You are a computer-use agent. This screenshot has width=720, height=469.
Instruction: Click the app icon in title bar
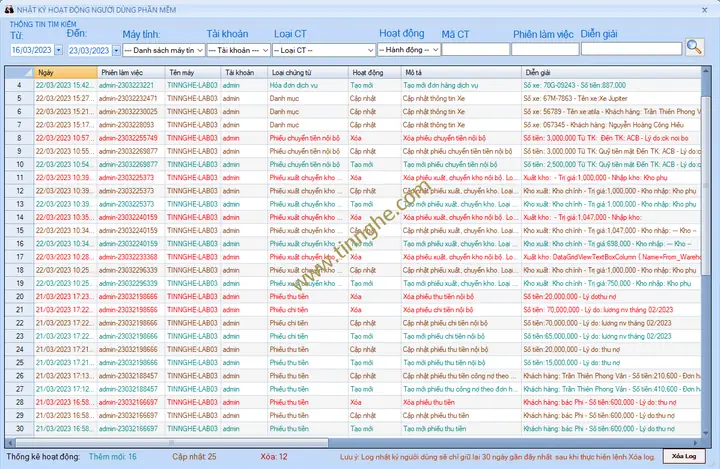click(x=8, y=7)
